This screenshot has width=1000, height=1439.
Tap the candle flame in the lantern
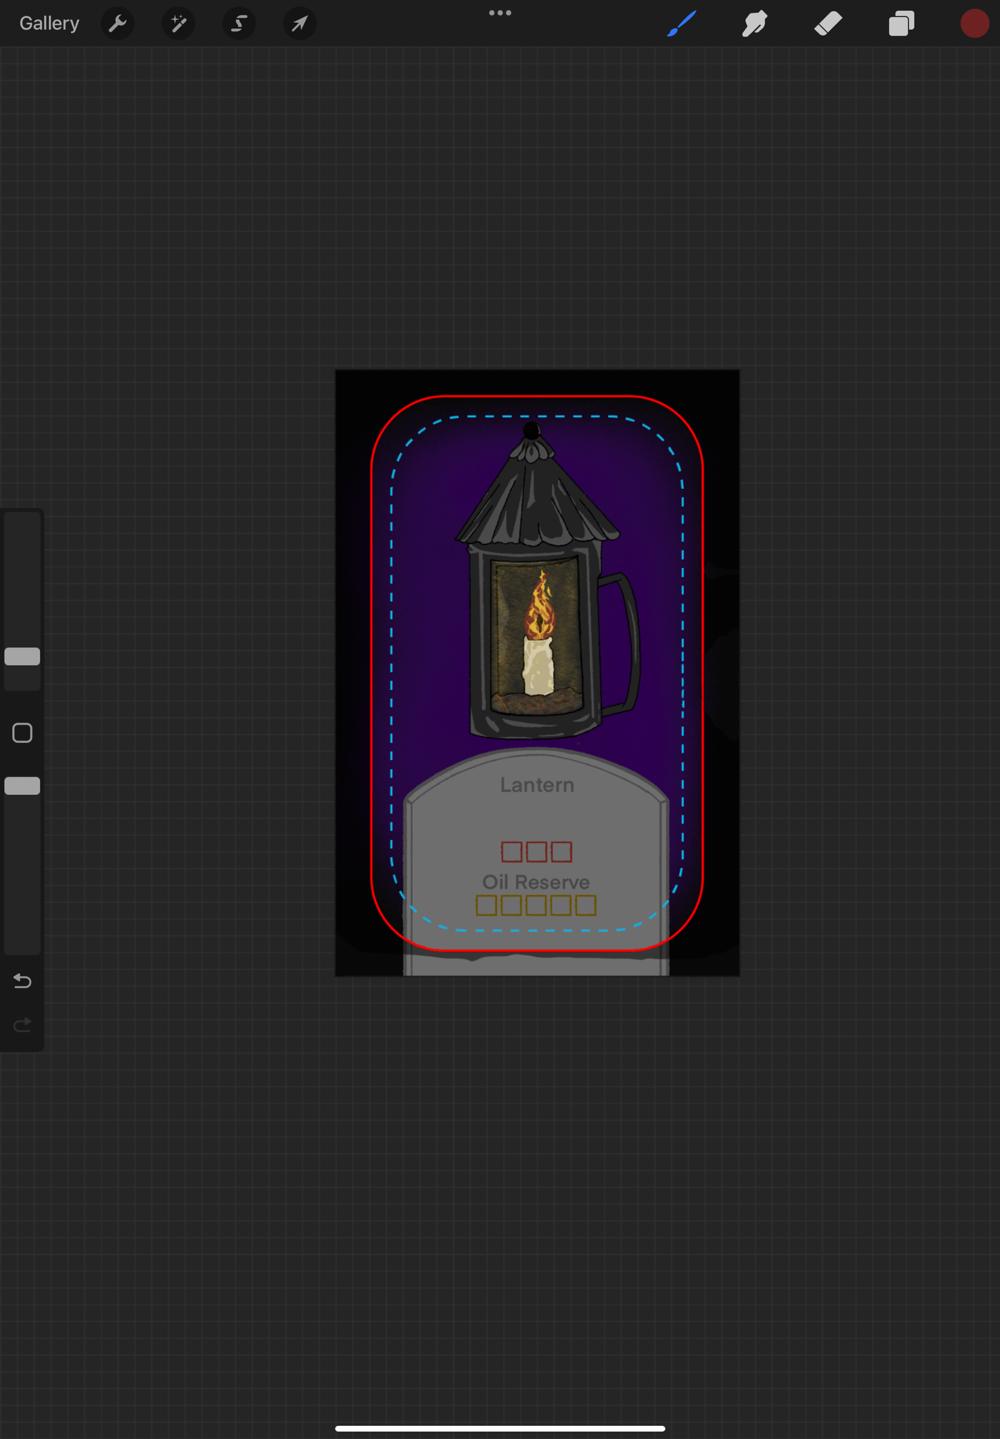click(540, 606)
